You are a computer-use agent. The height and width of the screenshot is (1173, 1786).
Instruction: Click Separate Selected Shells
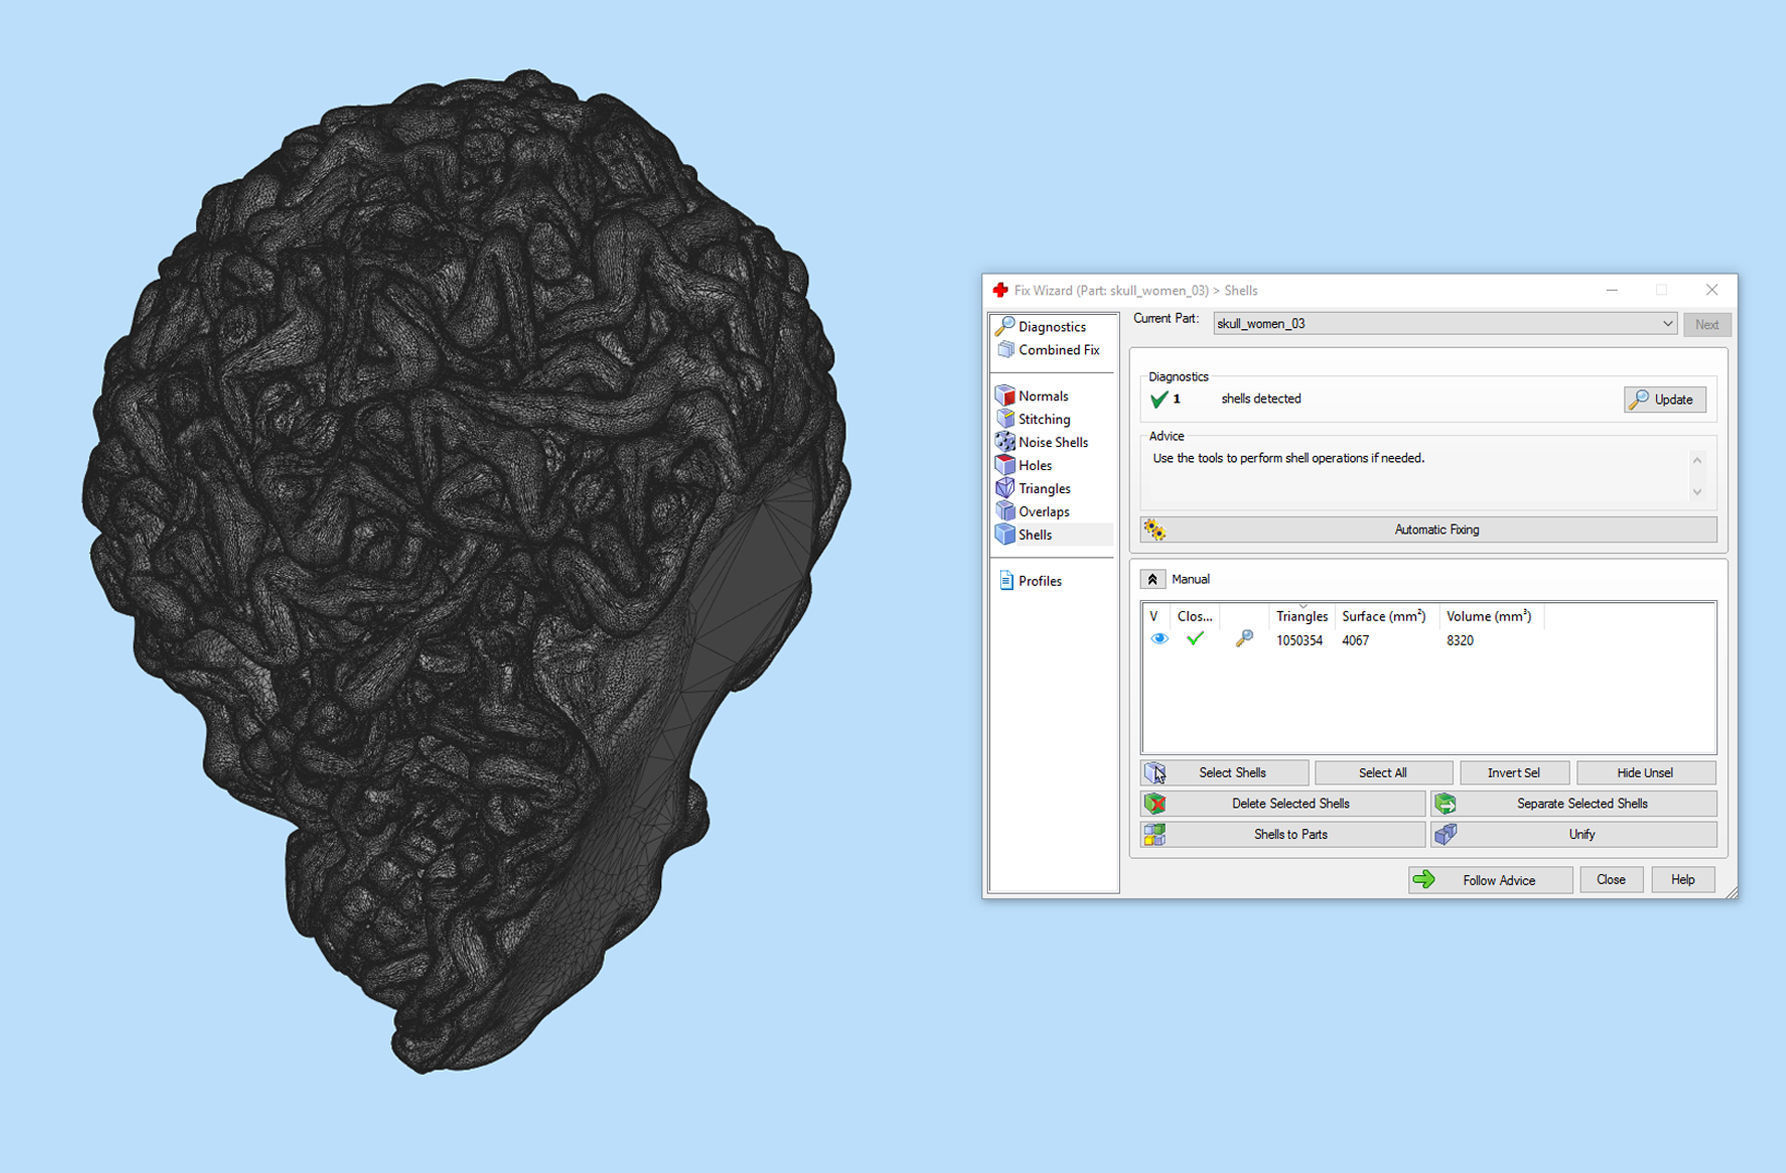(1574, 803)
